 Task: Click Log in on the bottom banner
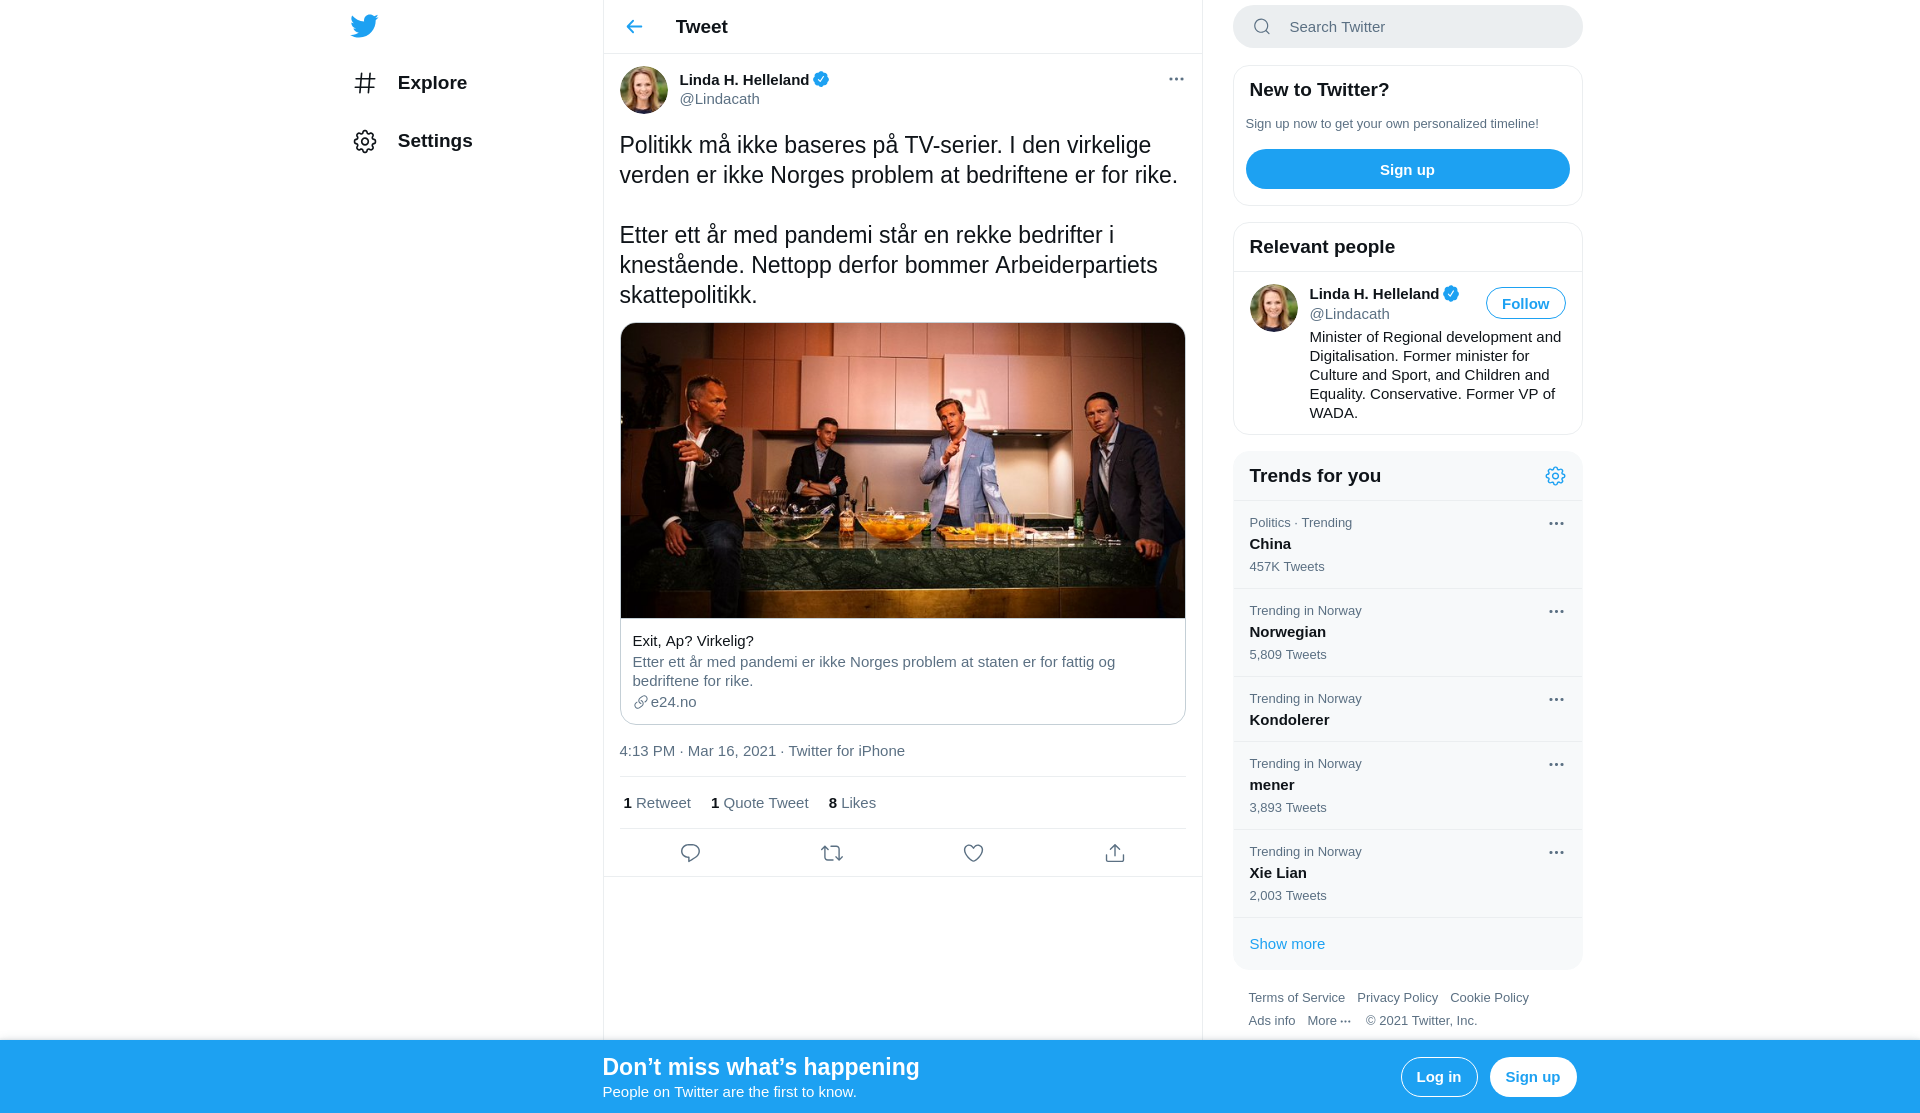(1439, 1077)
